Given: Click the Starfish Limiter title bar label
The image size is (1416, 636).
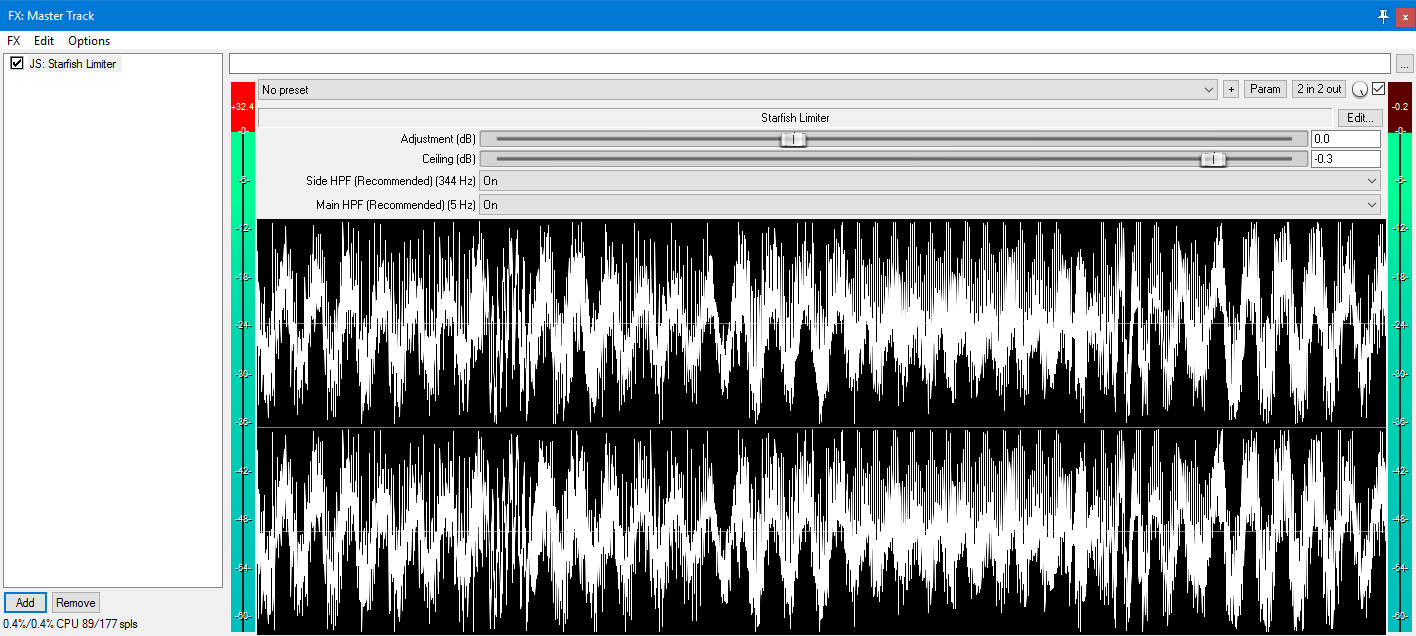Looking at the screenshot, I should tap(795, 118).
